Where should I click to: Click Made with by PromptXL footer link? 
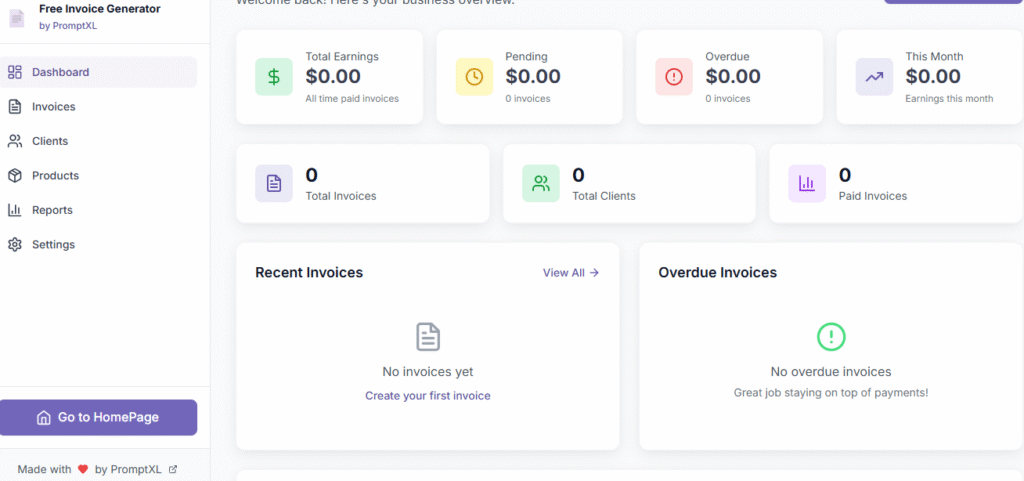tap(97, 469)
